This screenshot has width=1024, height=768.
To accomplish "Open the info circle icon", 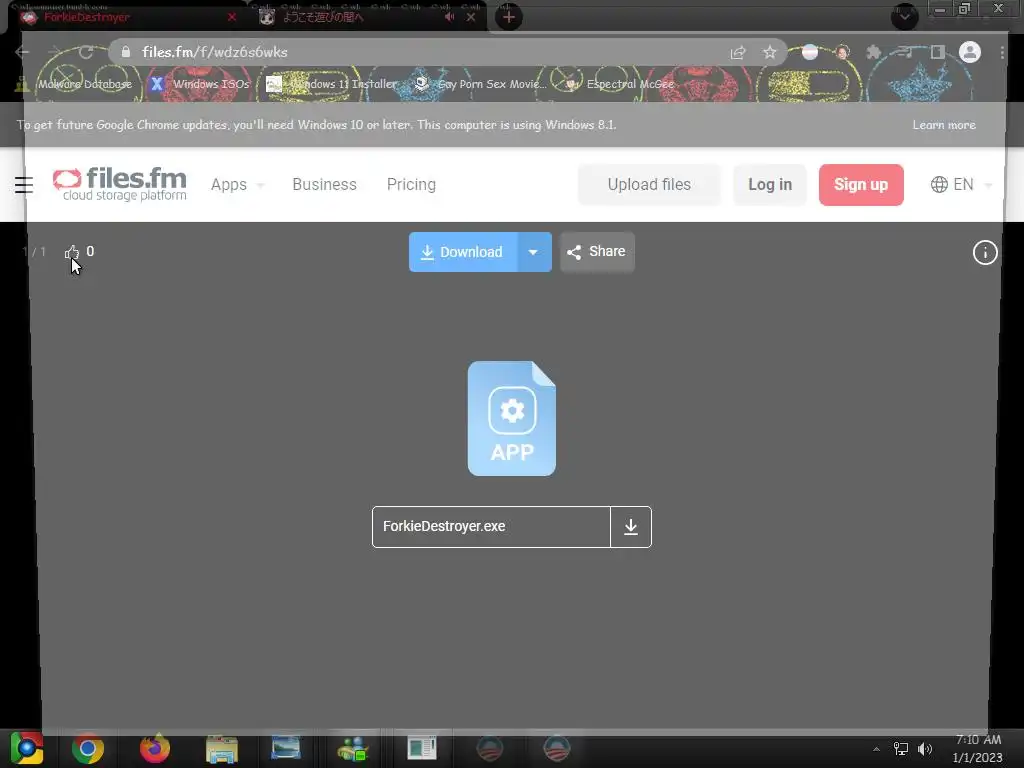I will 985,252.
